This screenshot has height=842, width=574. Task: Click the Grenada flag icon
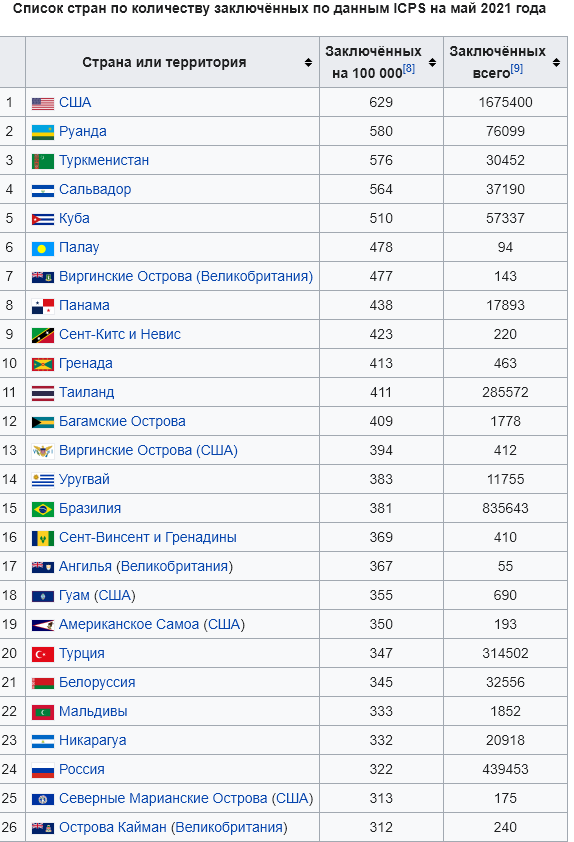click(43, 364)
